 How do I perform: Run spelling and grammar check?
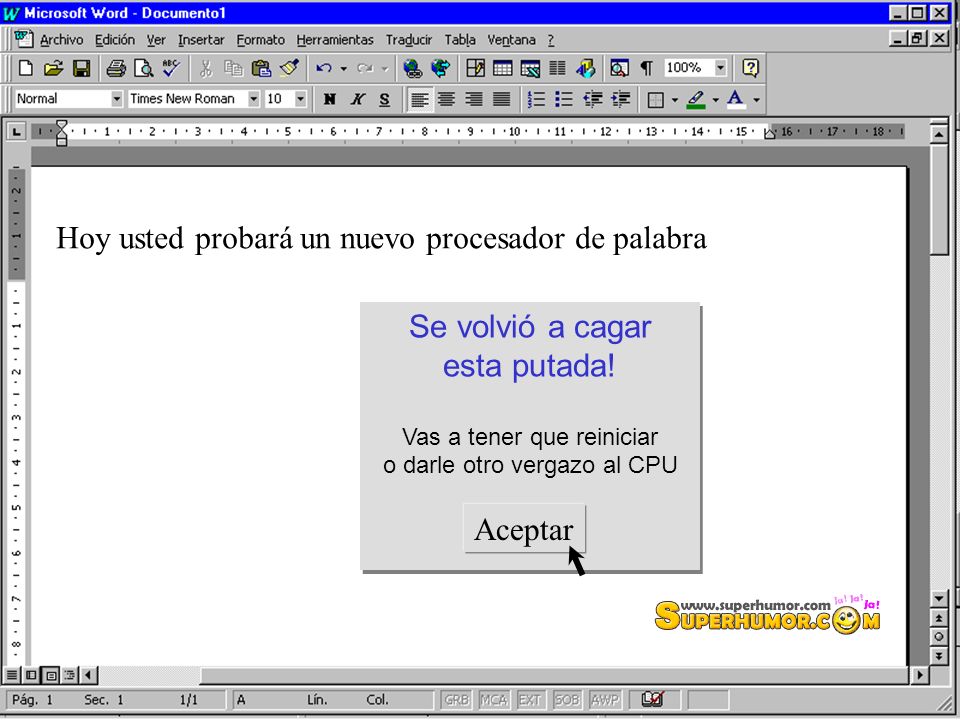(x=171, y=68)
